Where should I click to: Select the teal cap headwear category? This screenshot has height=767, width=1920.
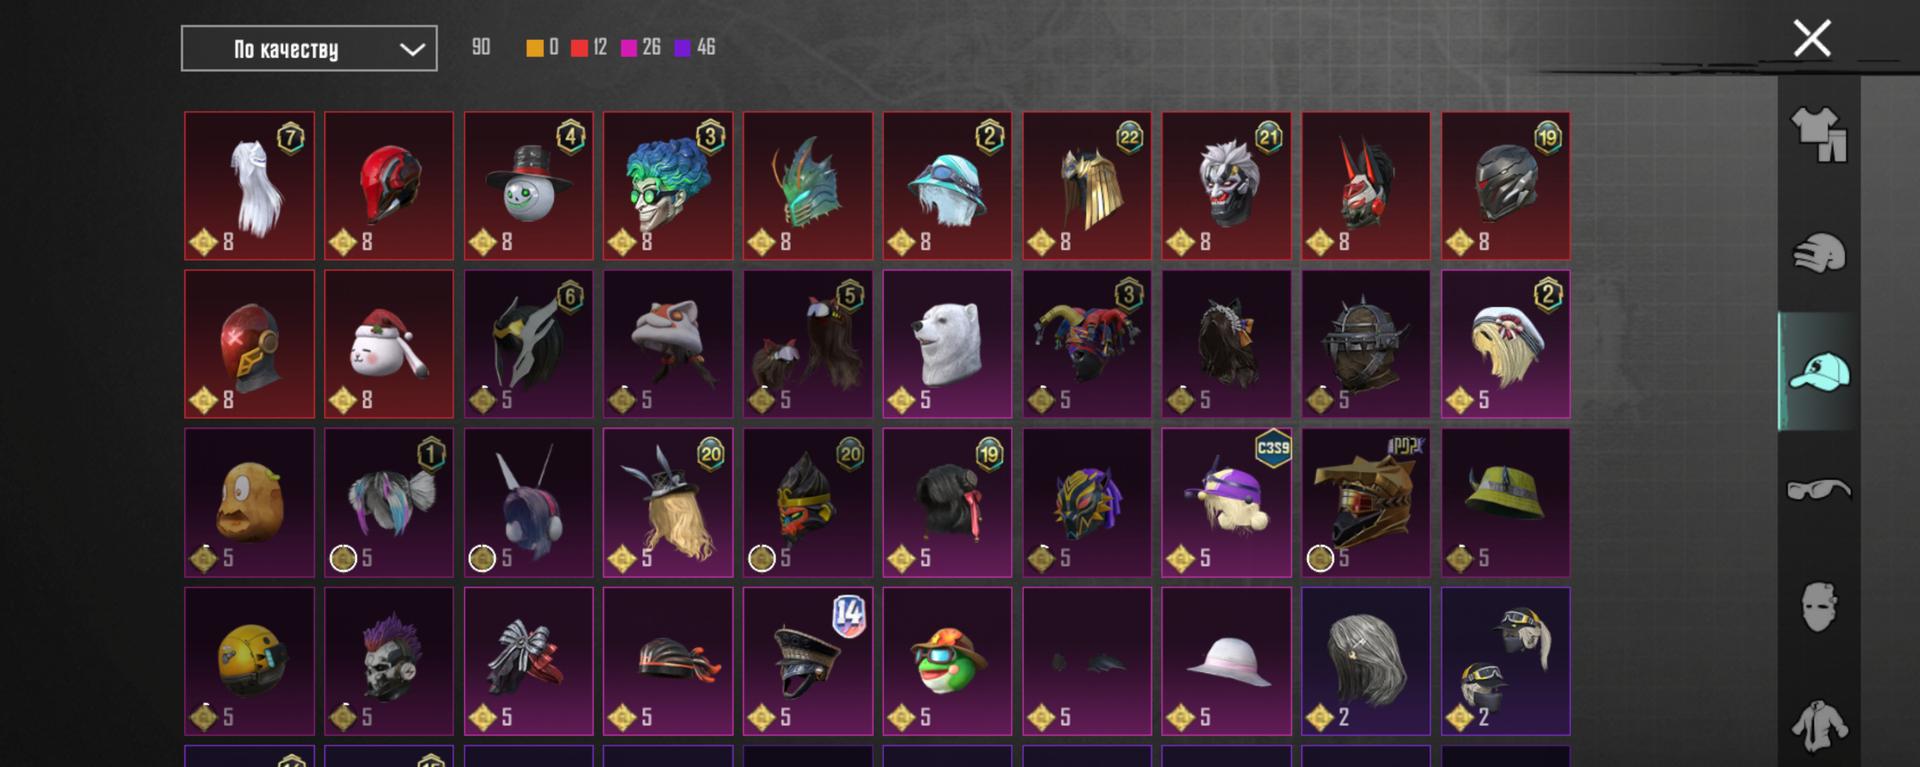1819,372
